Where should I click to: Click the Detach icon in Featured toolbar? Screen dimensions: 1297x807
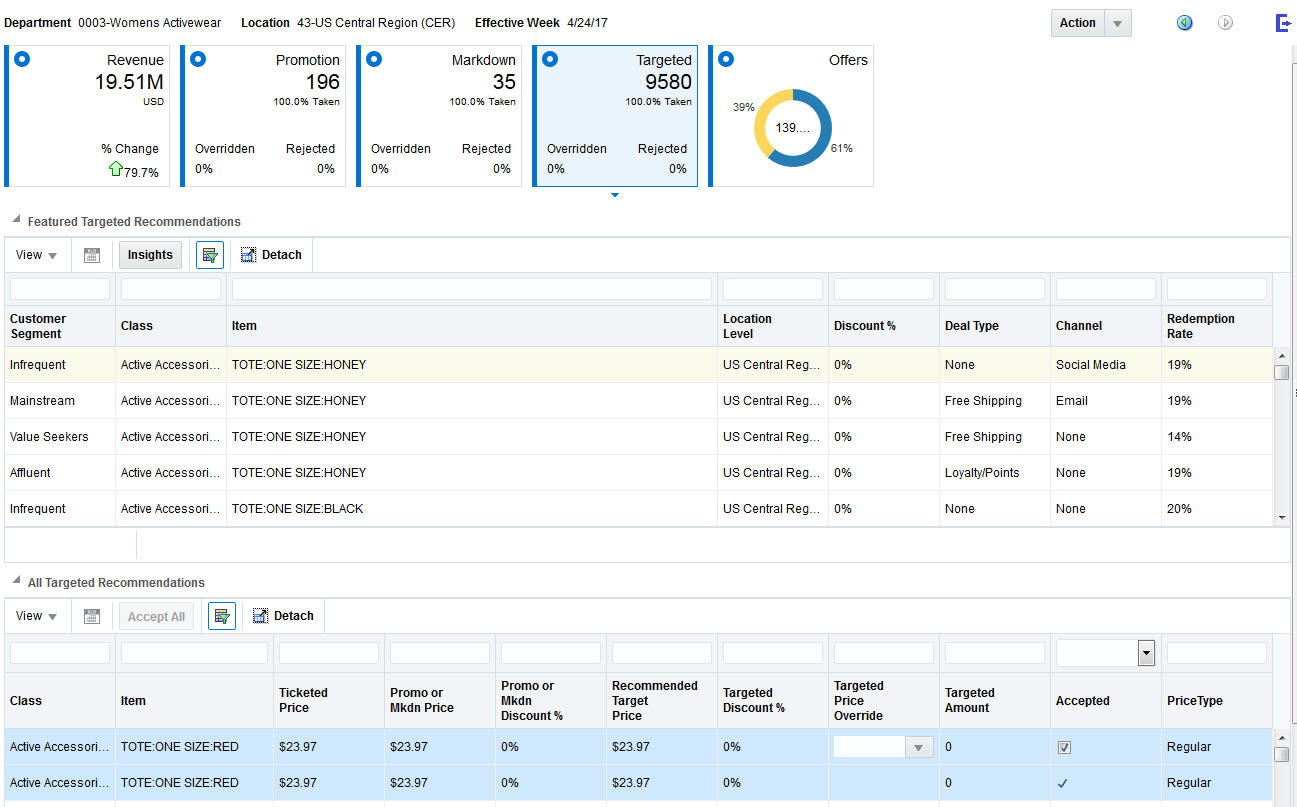coord(249,255)
